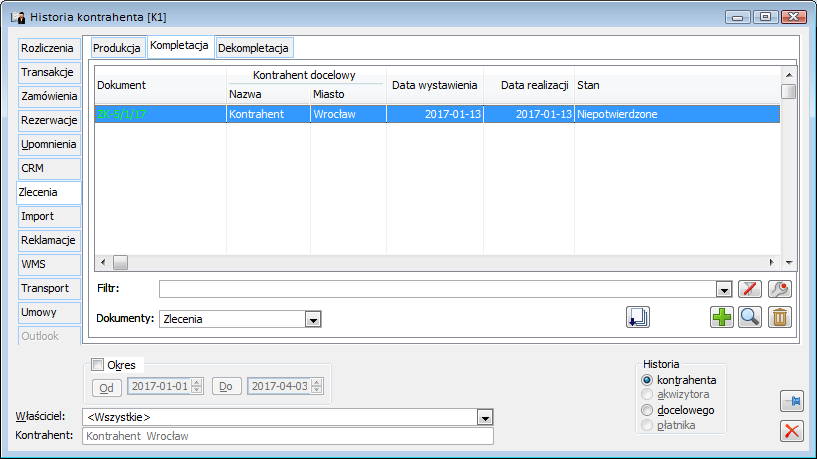Screen dimensions: 817x459
Task: Click the clear filter red-slash icon
Action: click(x=750, y=289)
